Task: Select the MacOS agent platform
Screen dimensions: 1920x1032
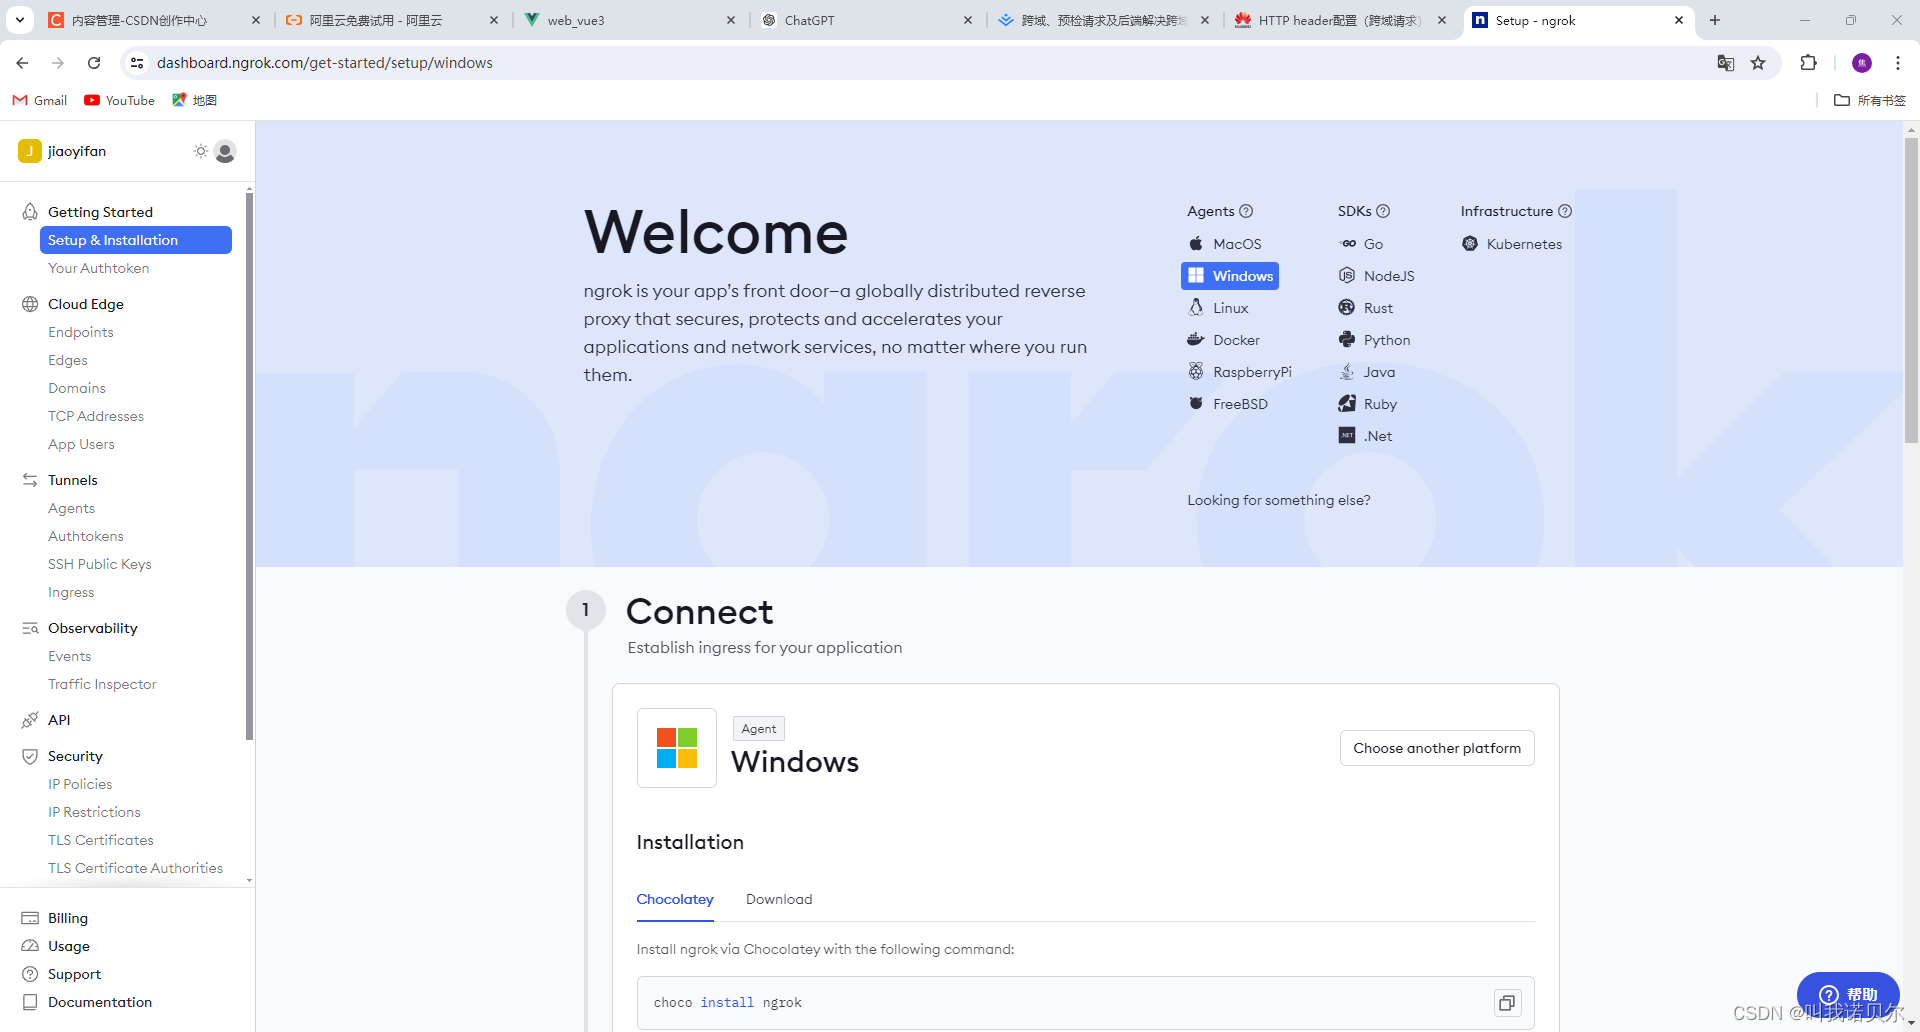Action: [1225, 244]
